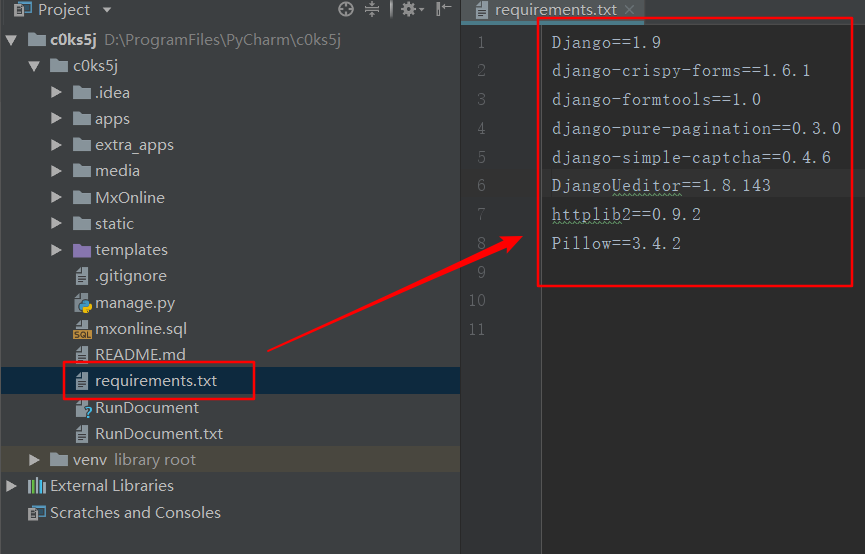
Task: Expand the templates folder
Action: click(56, 249)
